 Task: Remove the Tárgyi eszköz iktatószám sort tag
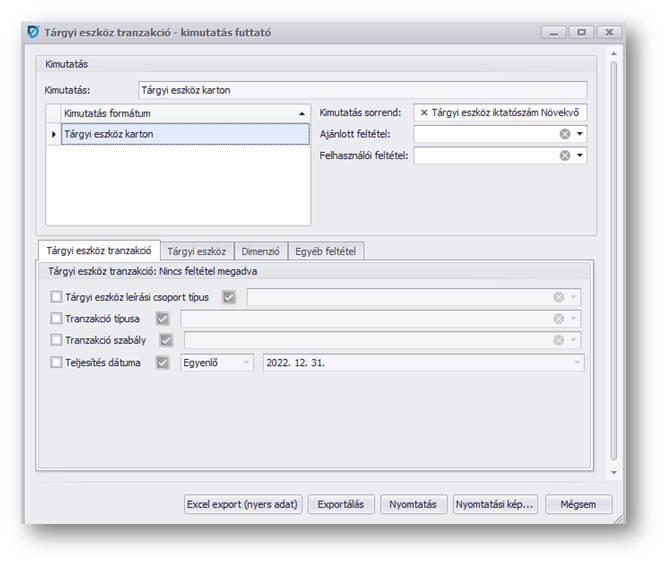pyautogui.click(x=424, y=113)
